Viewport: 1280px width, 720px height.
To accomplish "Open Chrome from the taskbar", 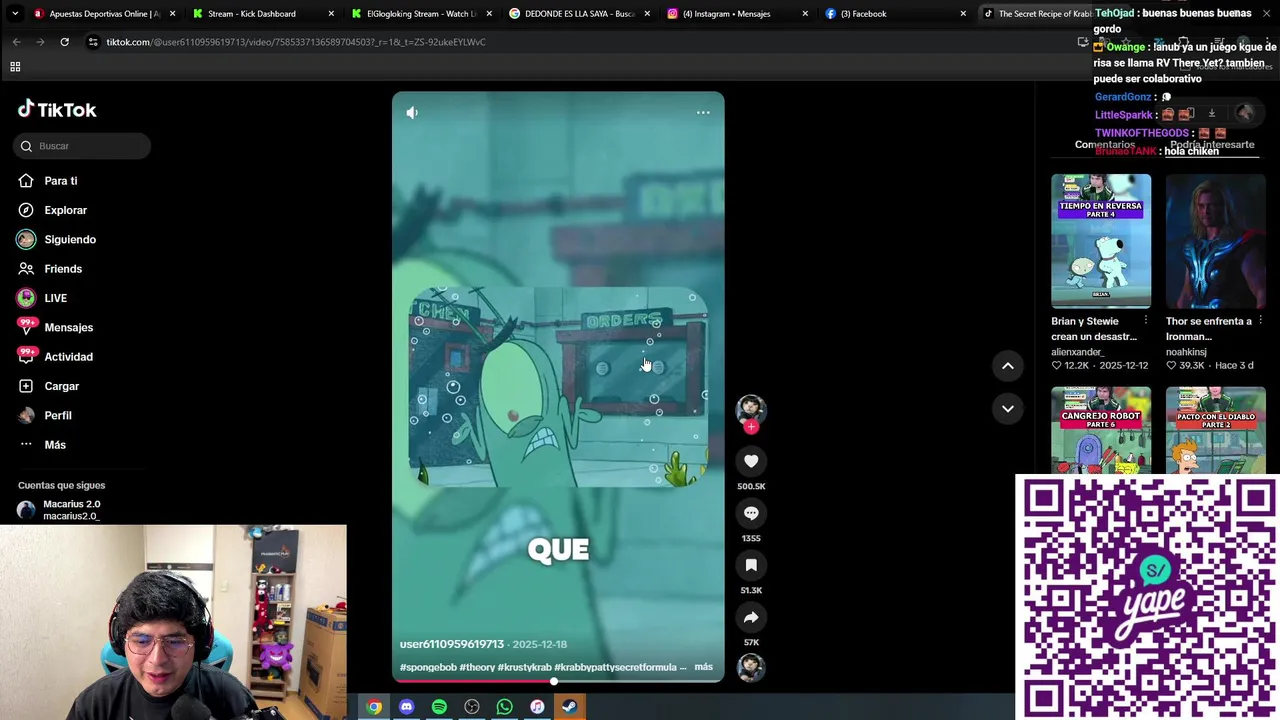I will coord(374,707).
